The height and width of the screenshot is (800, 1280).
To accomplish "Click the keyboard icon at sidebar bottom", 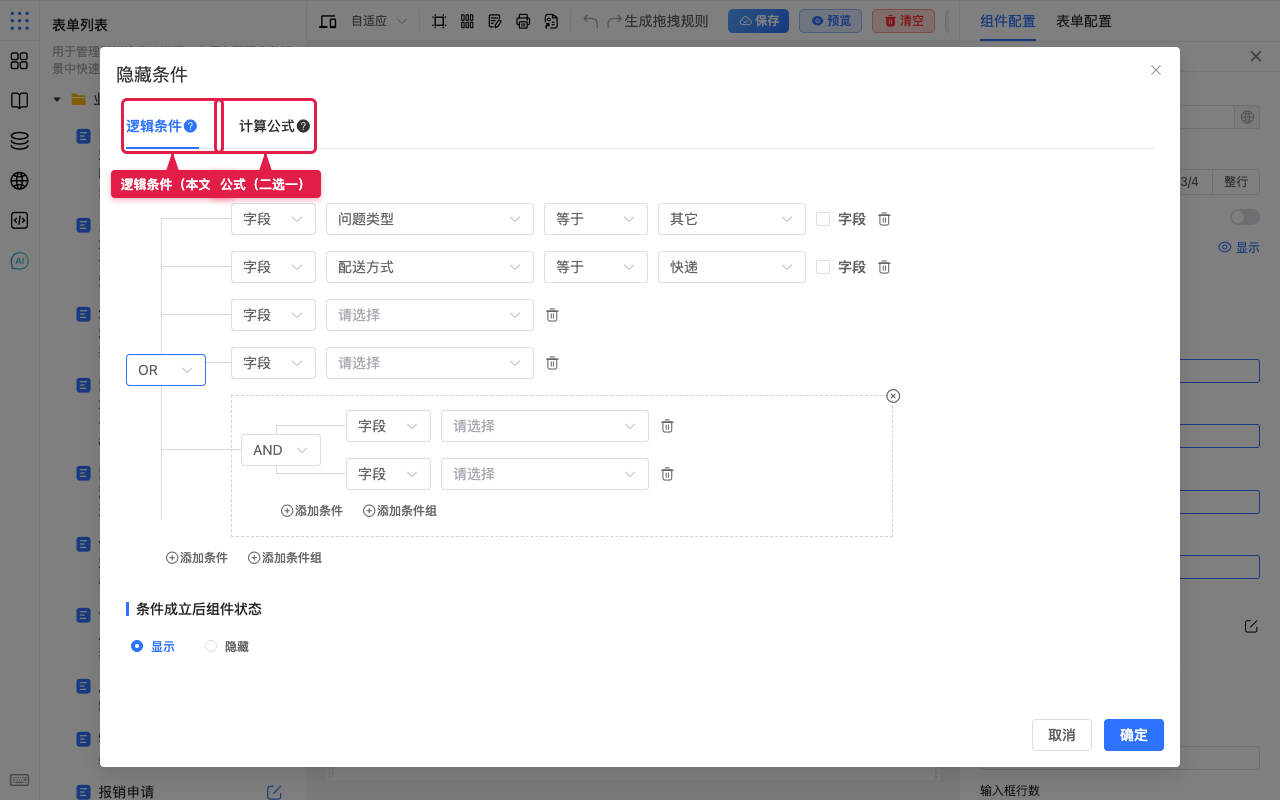I will coord(19,780).
